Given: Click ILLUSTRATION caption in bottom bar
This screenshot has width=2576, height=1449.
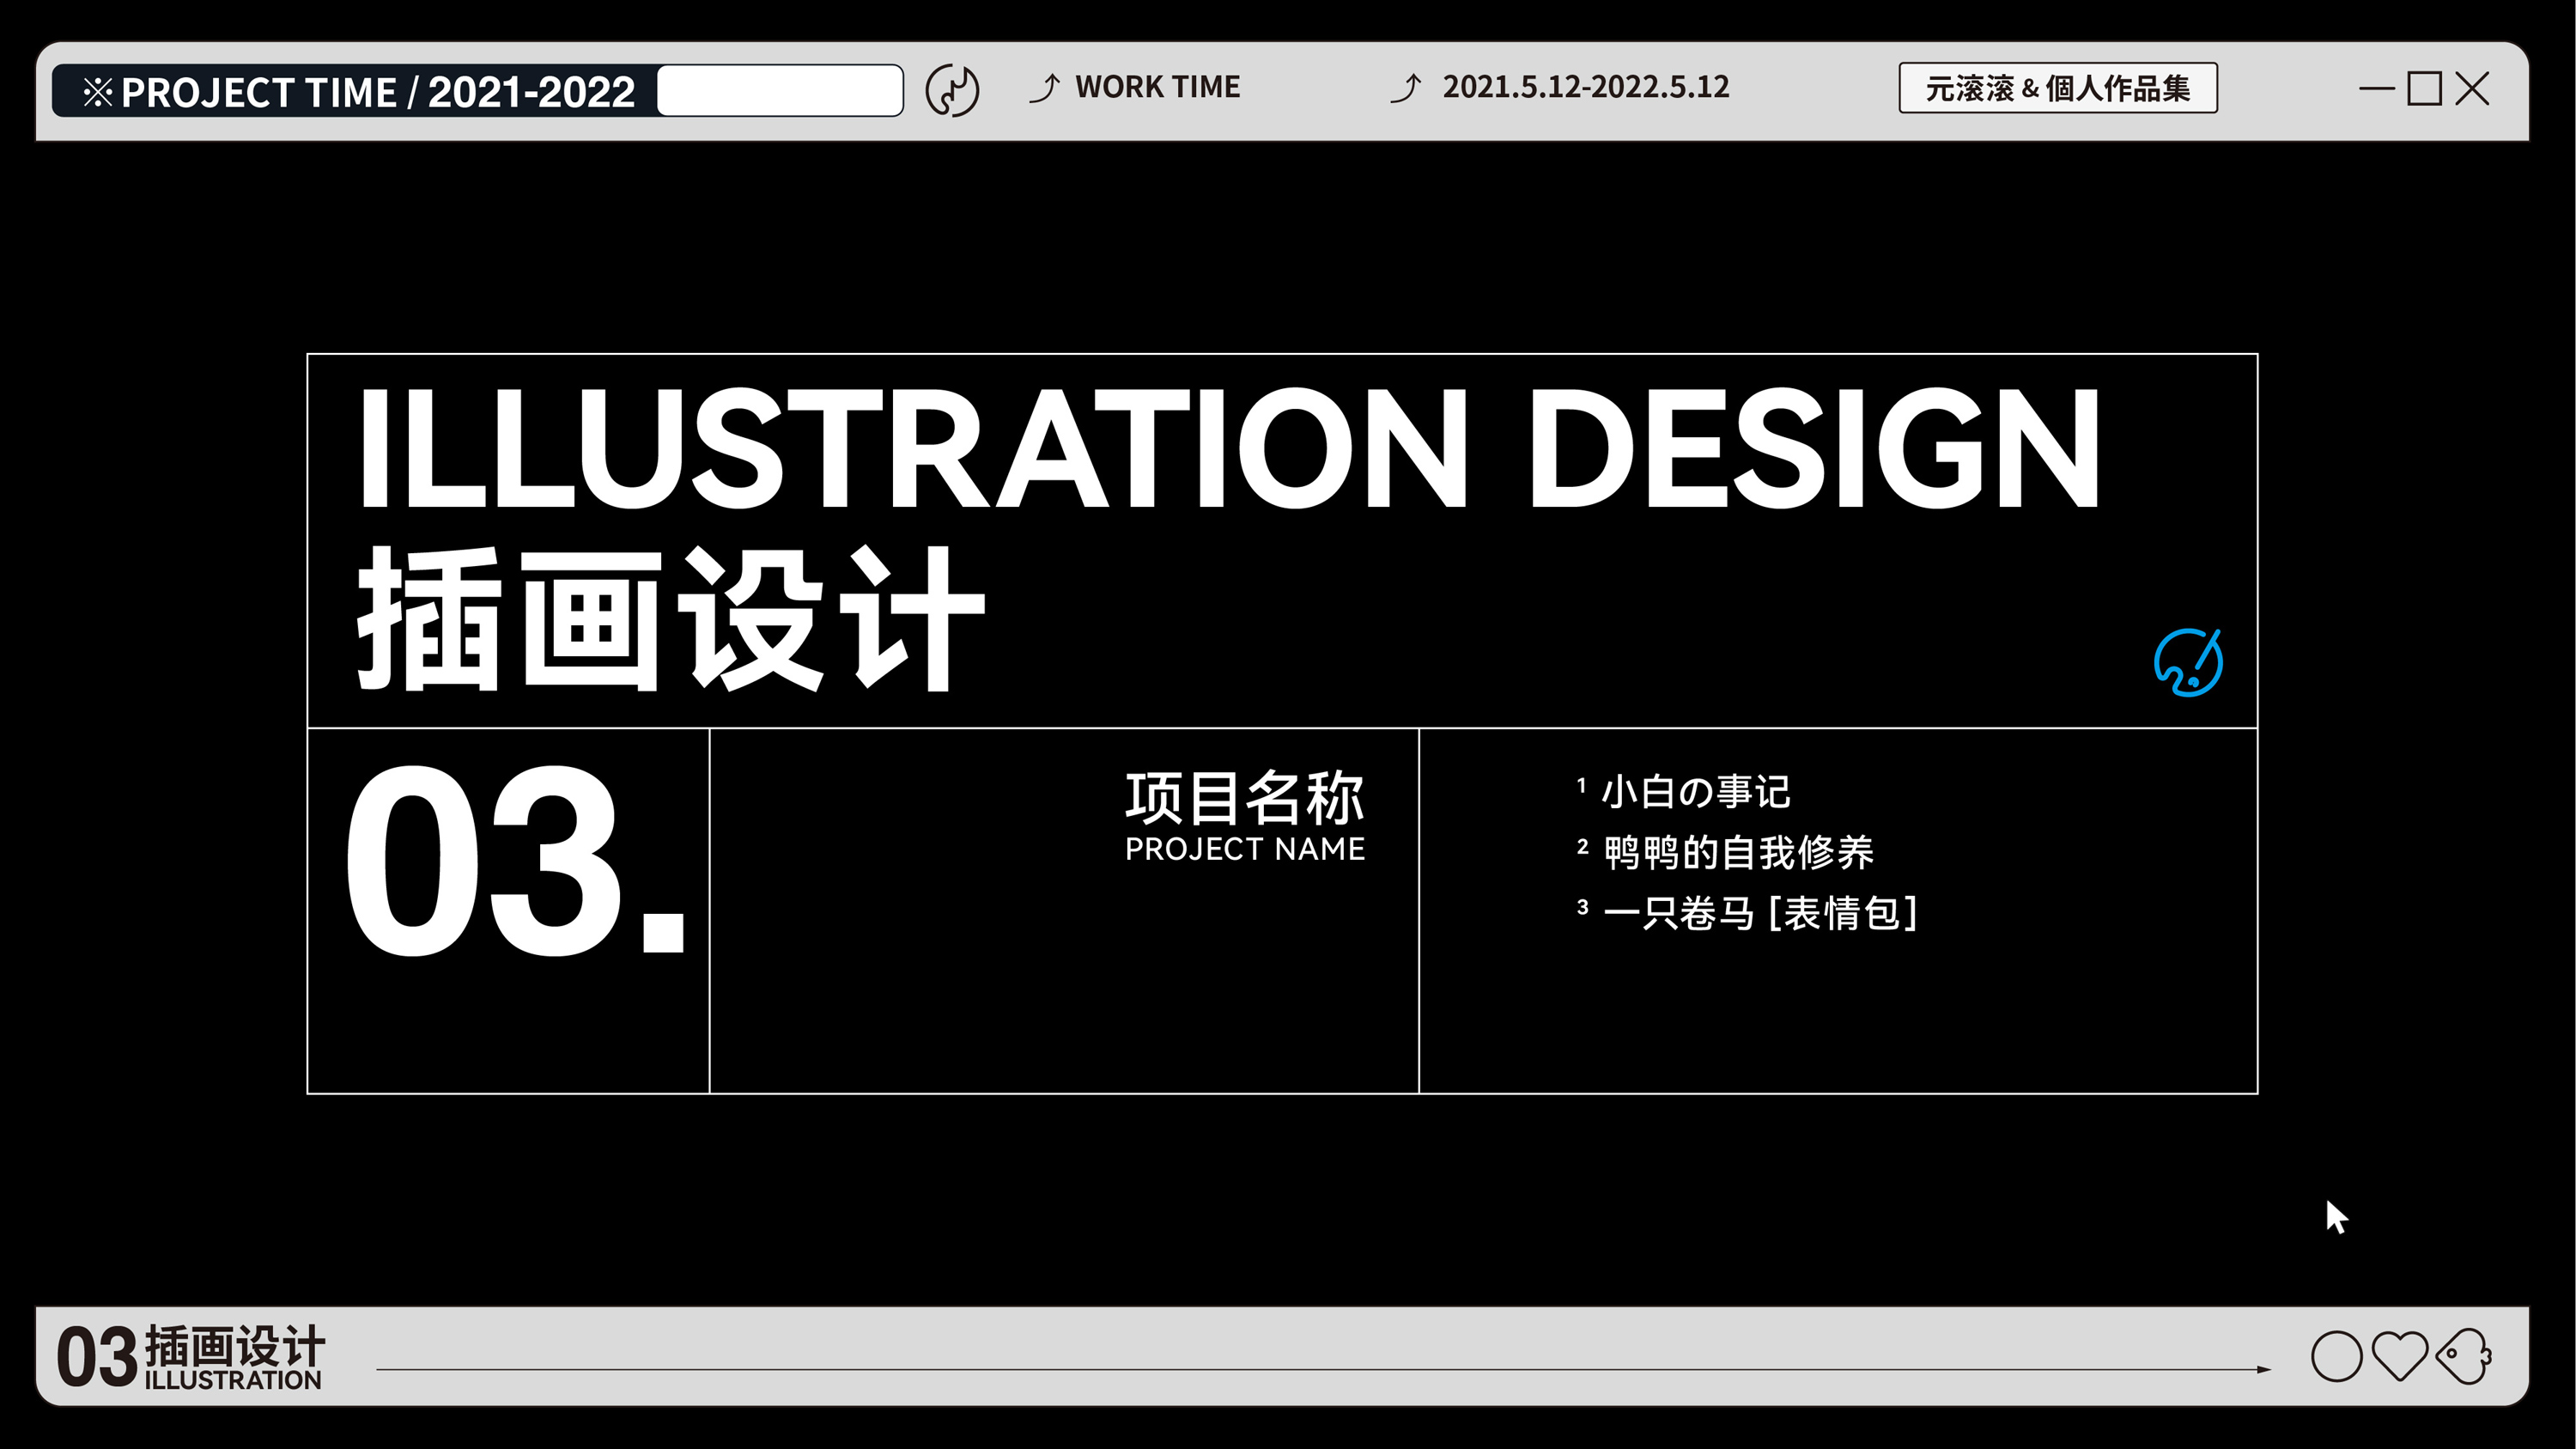Looking at the screenshot, I should [233, 1380].
